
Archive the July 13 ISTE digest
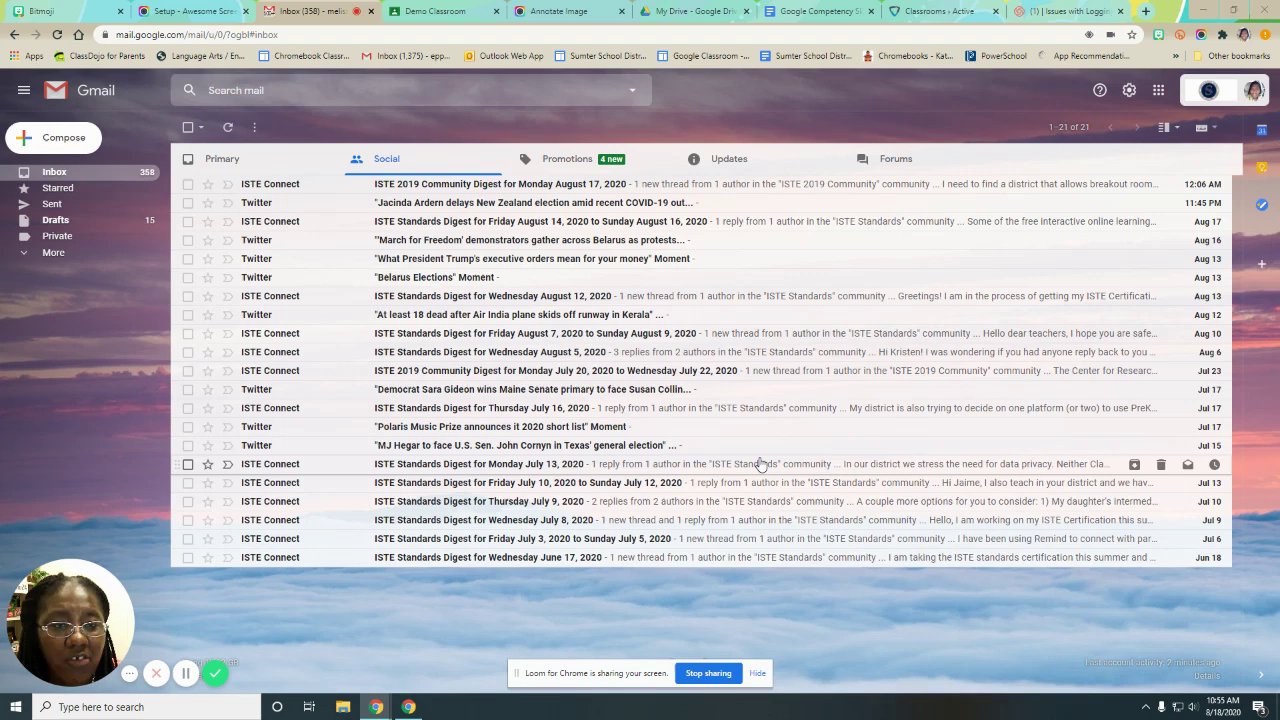point(1134,464)
